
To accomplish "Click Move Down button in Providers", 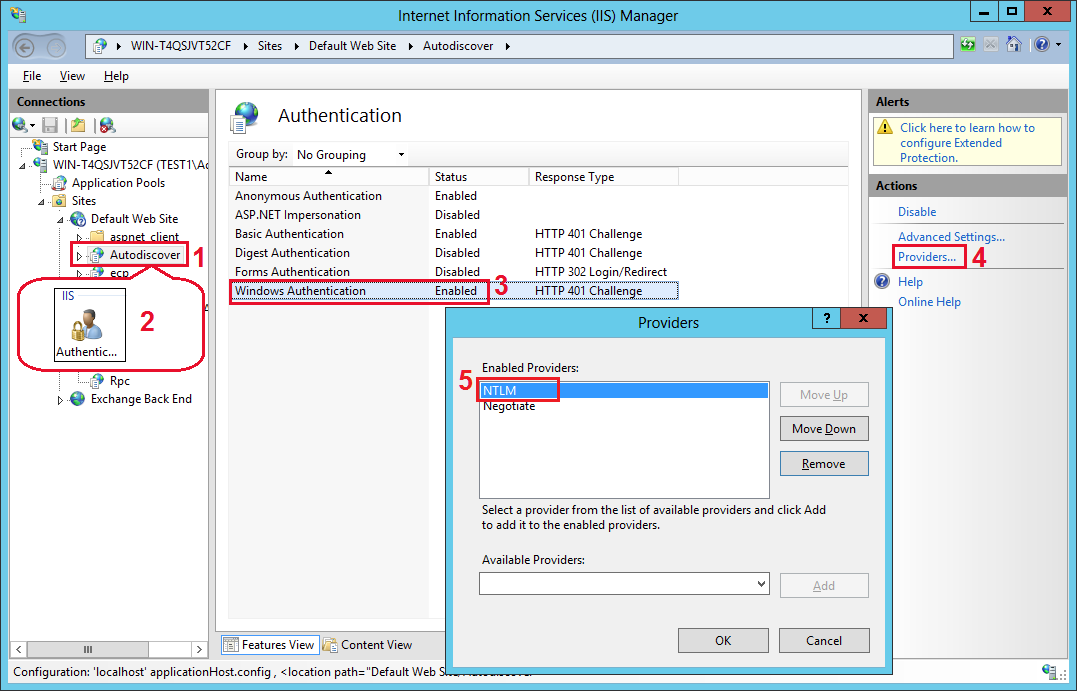I will (x=824, y=429).
